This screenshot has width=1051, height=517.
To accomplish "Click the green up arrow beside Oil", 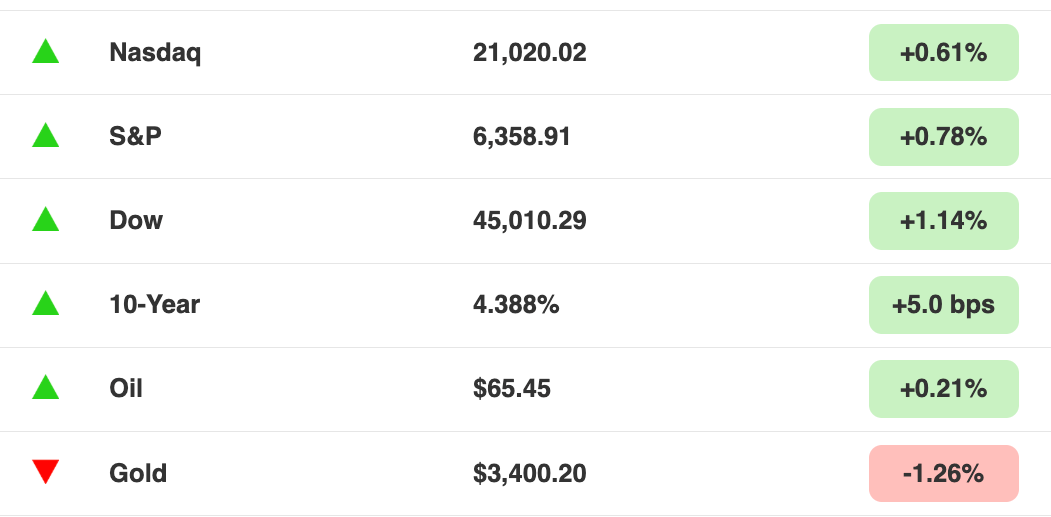I will (x=46, y=388).
